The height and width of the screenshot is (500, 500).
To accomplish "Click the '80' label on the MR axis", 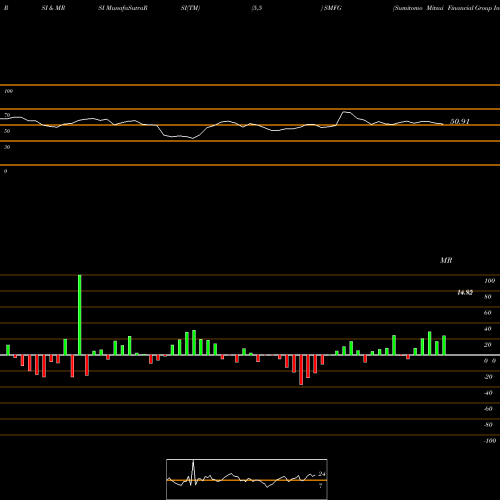I will 488,297.
